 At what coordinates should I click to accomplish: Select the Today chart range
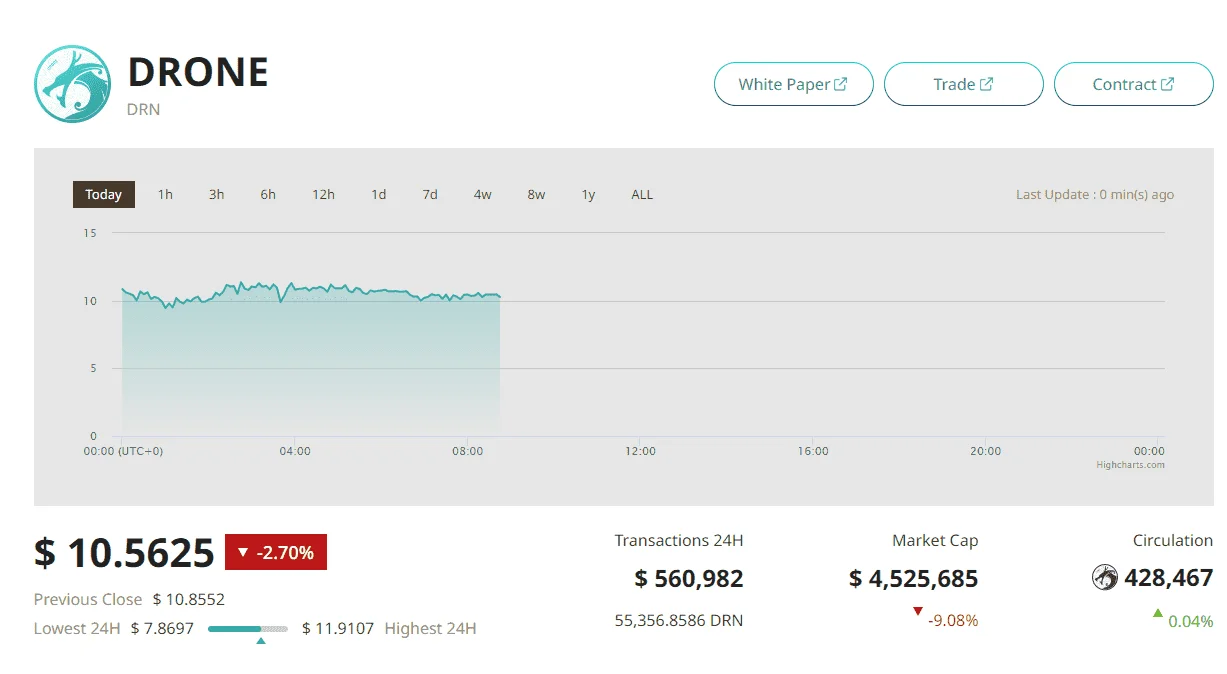(x=104, y=194)
